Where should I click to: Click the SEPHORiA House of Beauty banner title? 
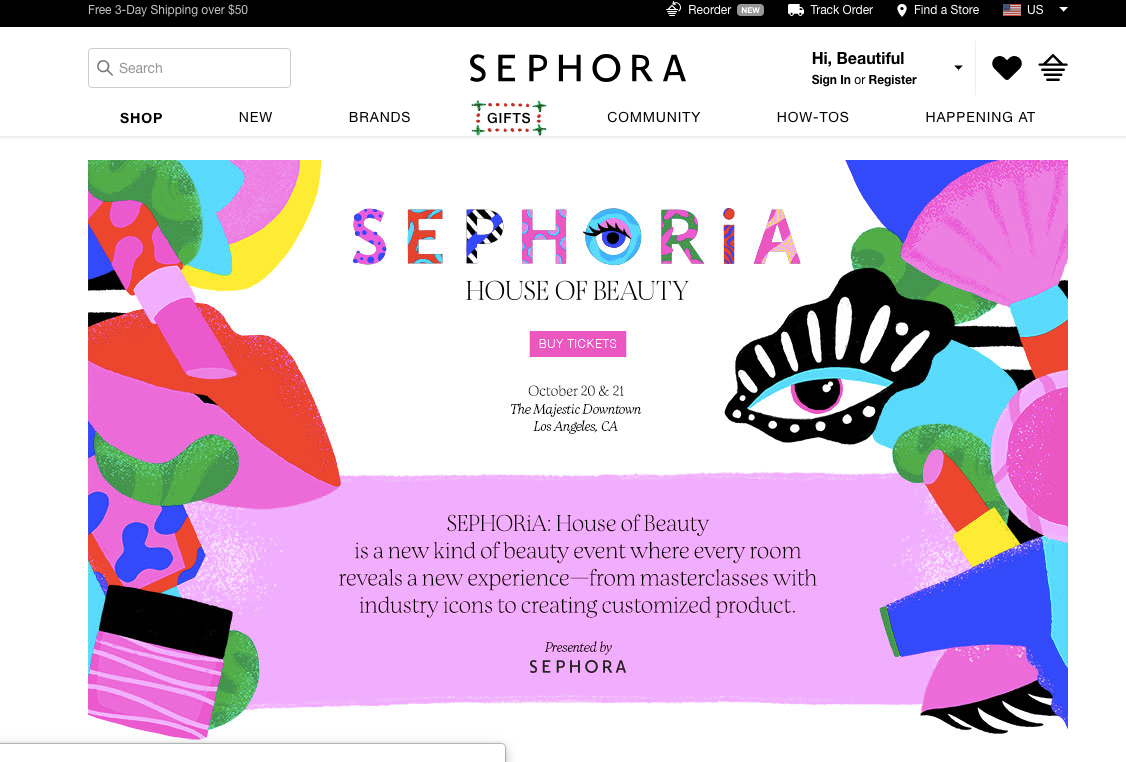[577, 255]
